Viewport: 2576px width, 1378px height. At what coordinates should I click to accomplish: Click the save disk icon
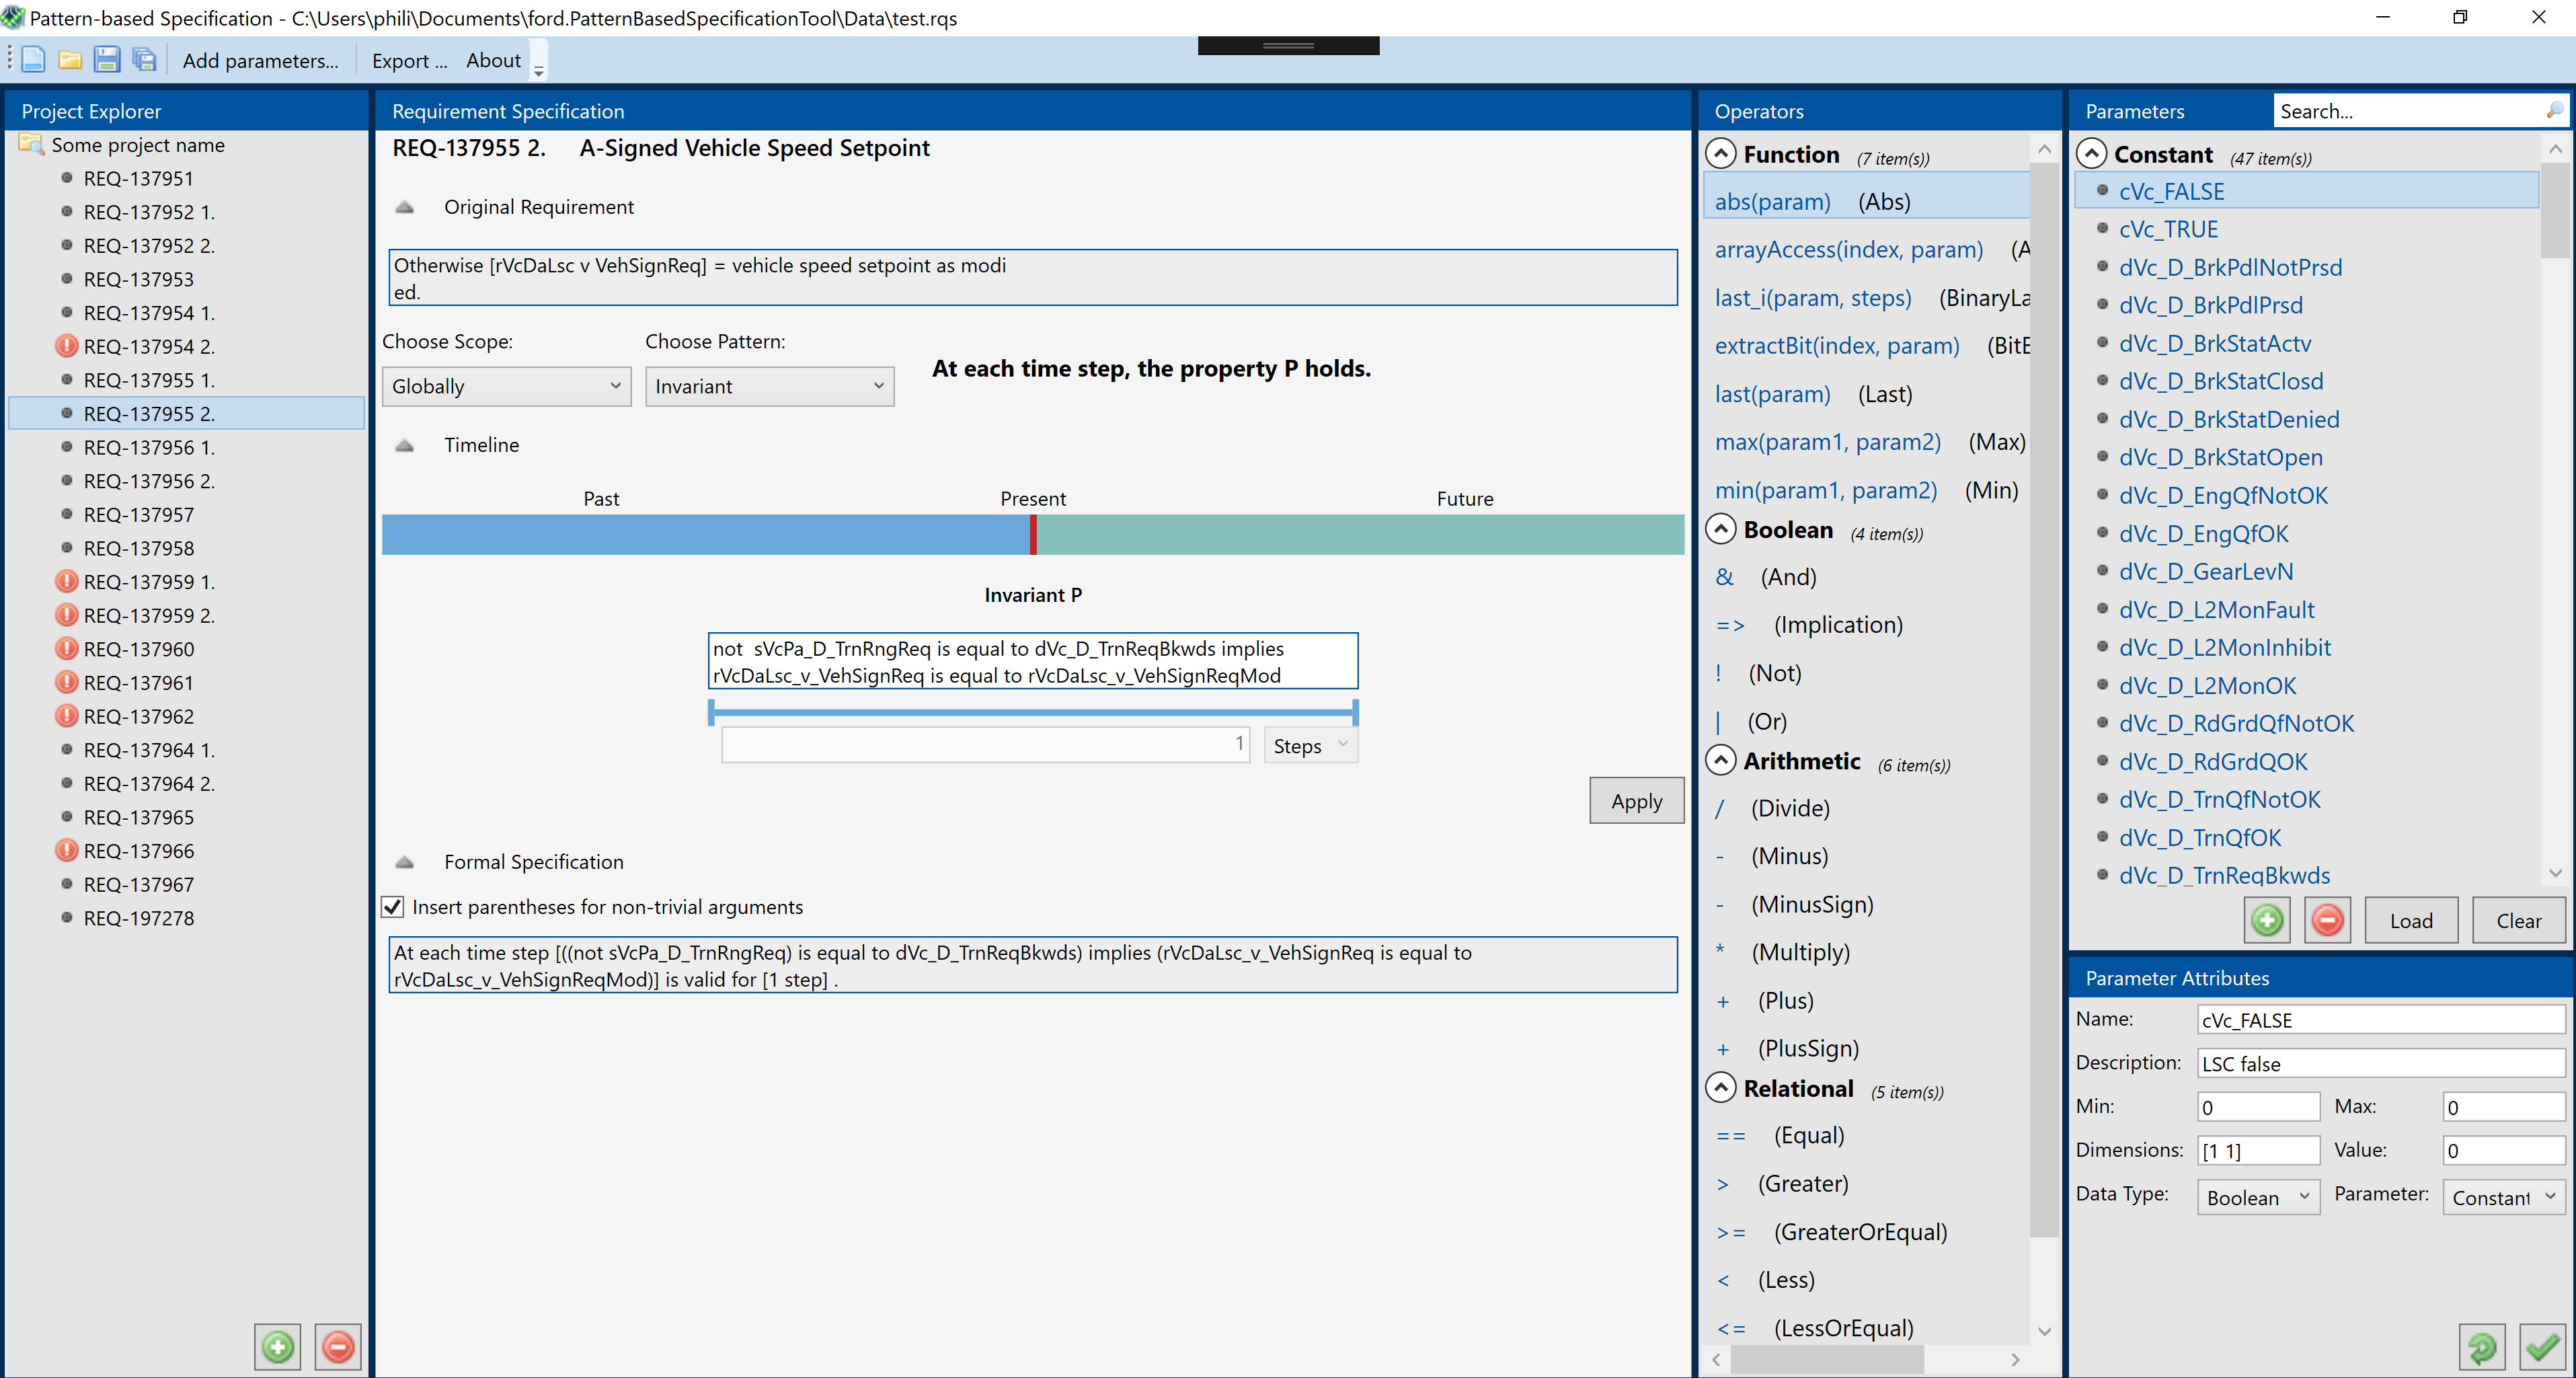pyautogui.click(x=106, y=60)
